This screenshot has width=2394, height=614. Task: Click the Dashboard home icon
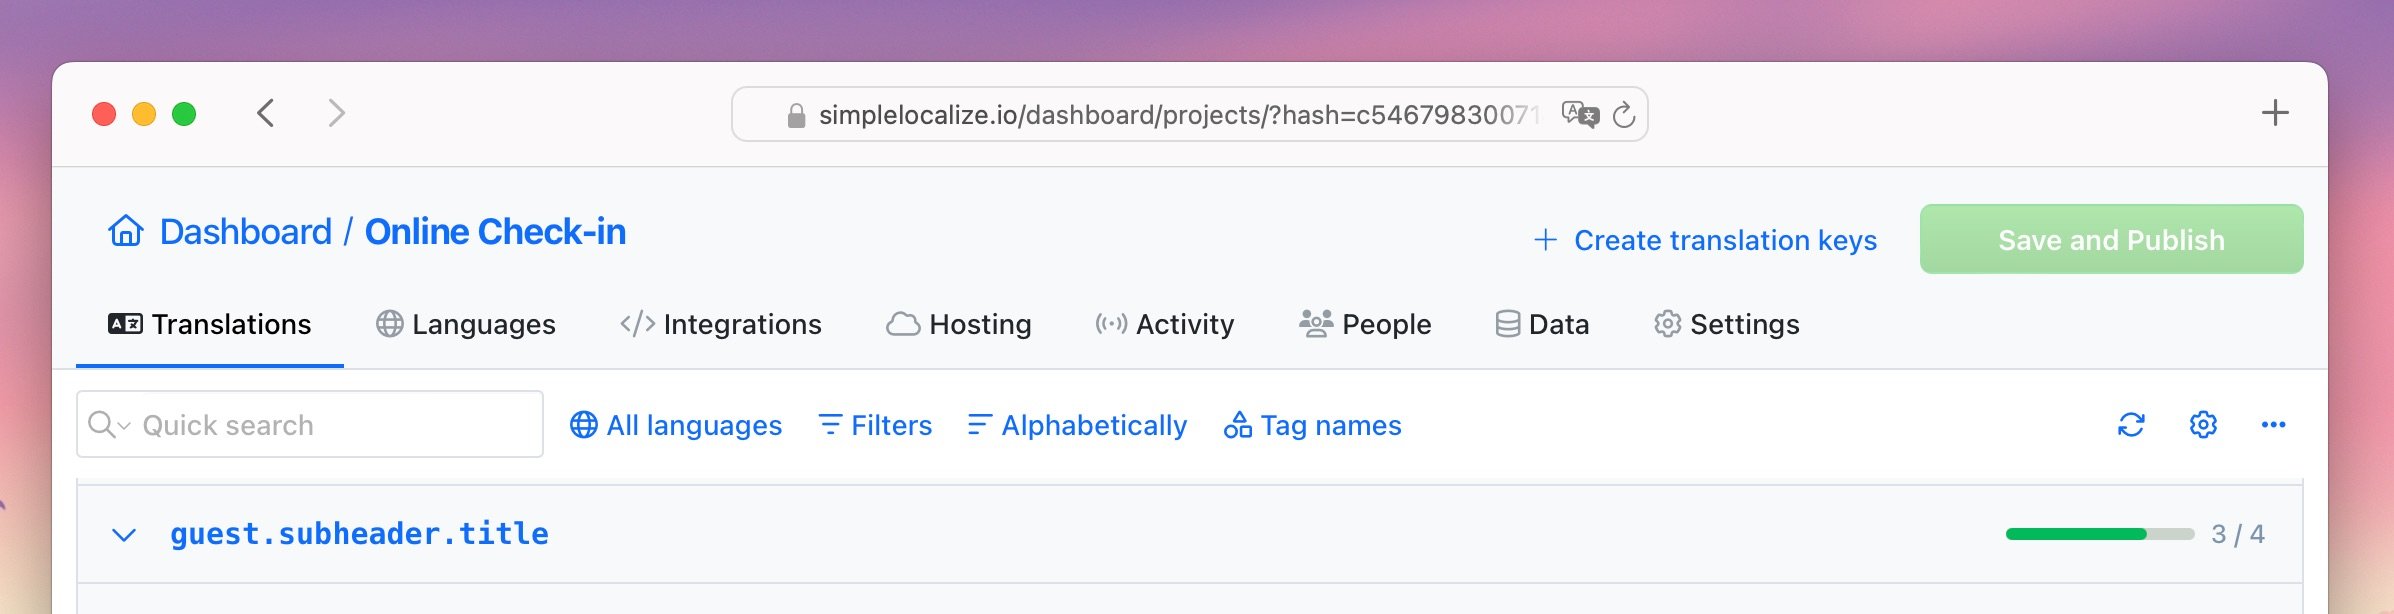click(x=125, y=231)
